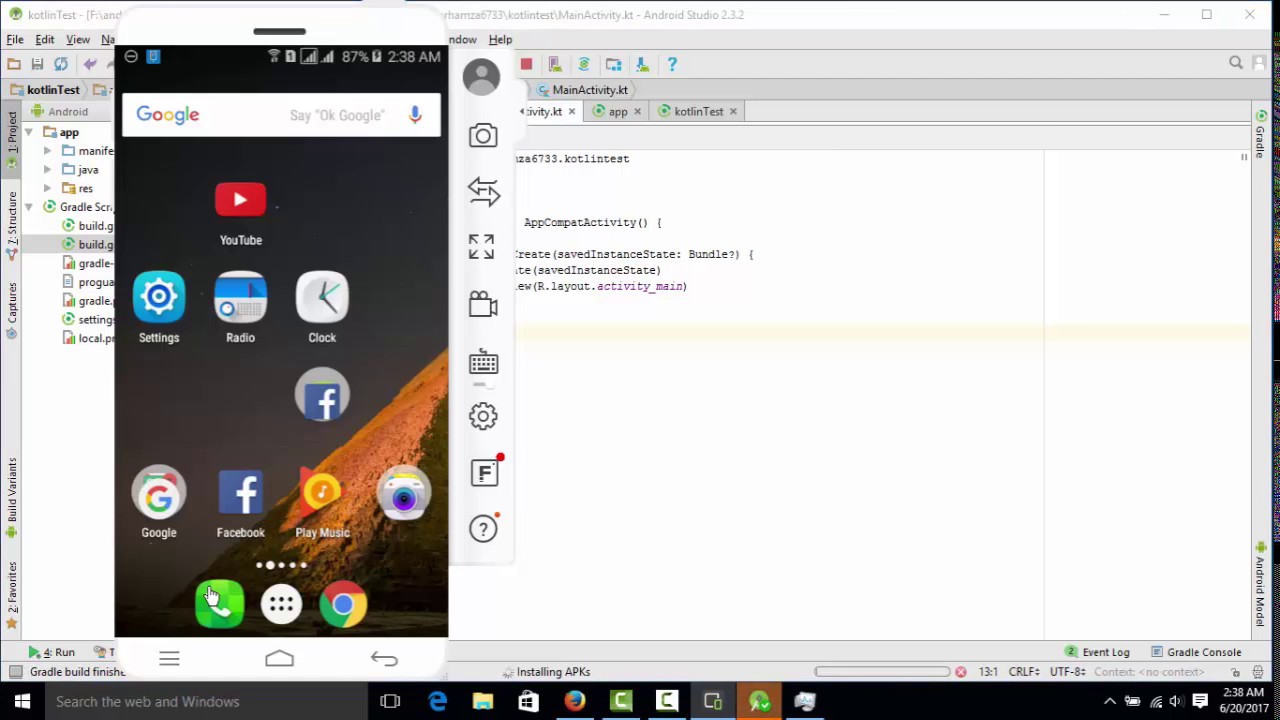Click the Windows search box in taskbar
This screenshot has width=1280, height=720.
[206, 702]
